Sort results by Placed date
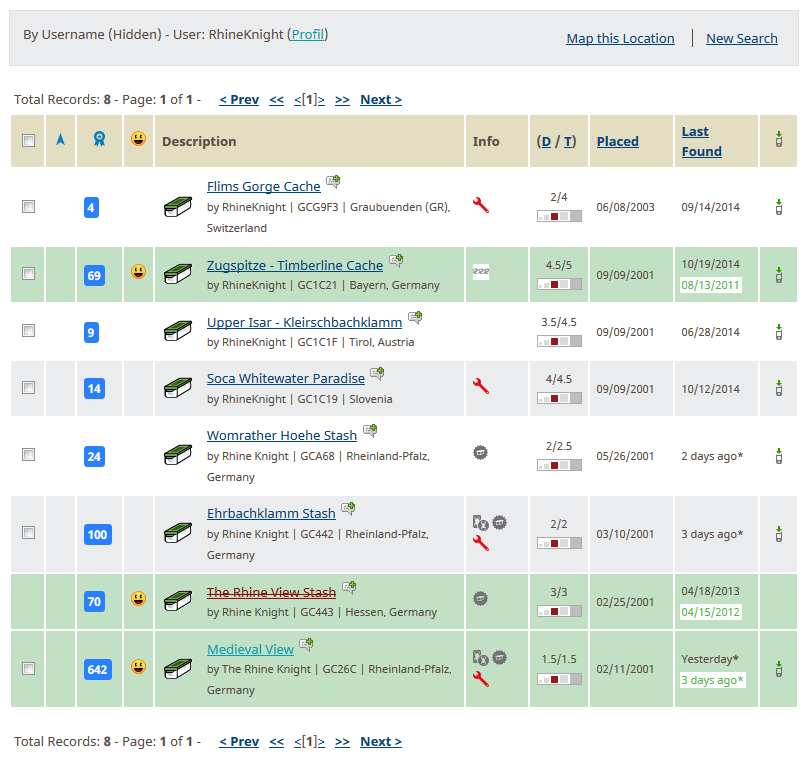Image resolution: width=810 pixels, height=762 pixels. click(618, 142)
